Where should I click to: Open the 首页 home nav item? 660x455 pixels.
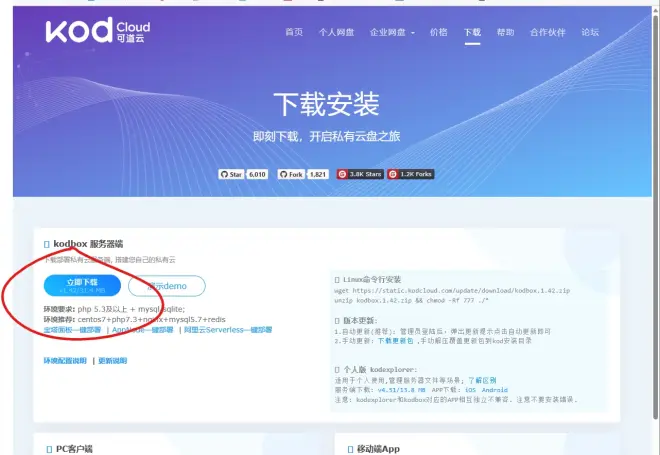pos(294,32)
